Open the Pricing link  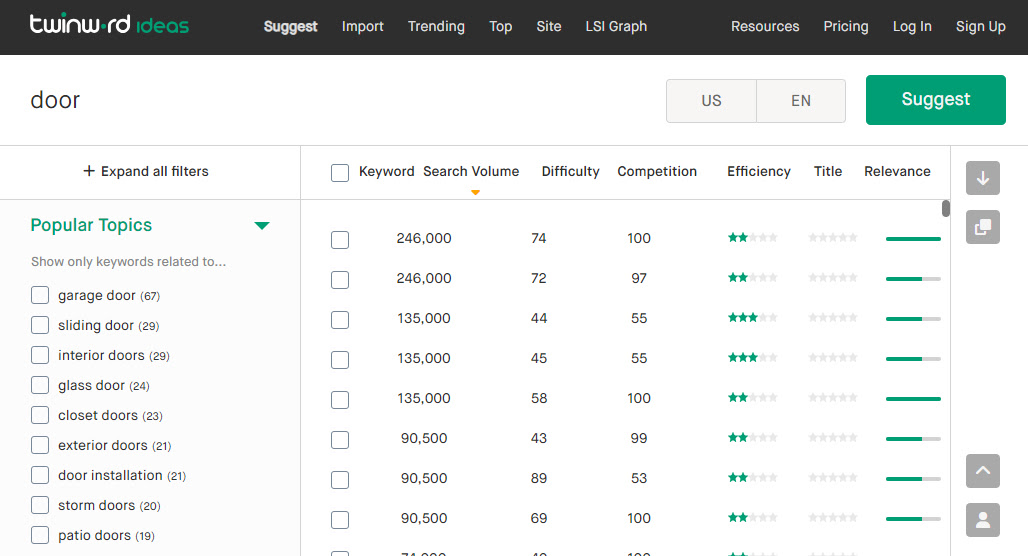tap(846, 26)
